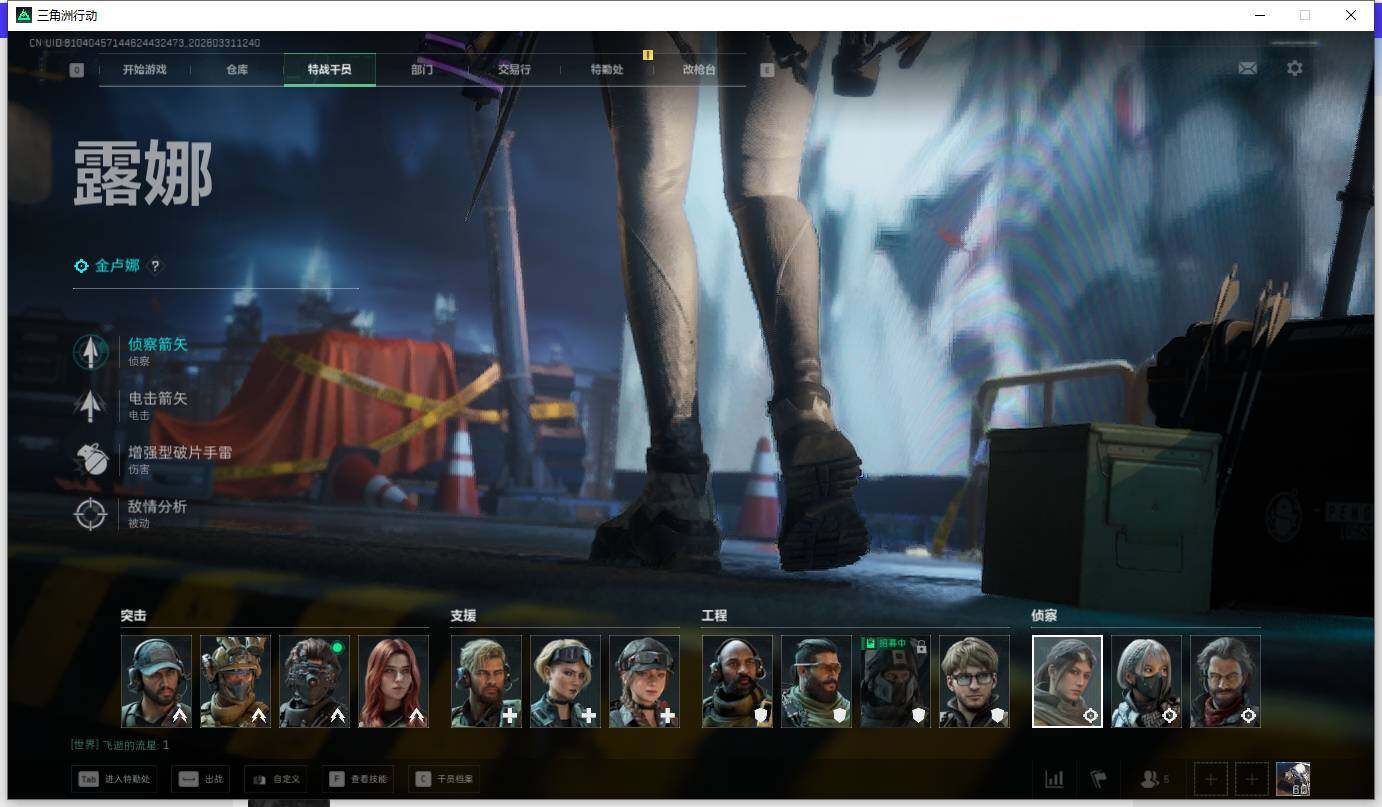Screen dimensions: 1382x807
Task: Click the 三角洲行动 app icon in title bar
Action: (24, 15)
